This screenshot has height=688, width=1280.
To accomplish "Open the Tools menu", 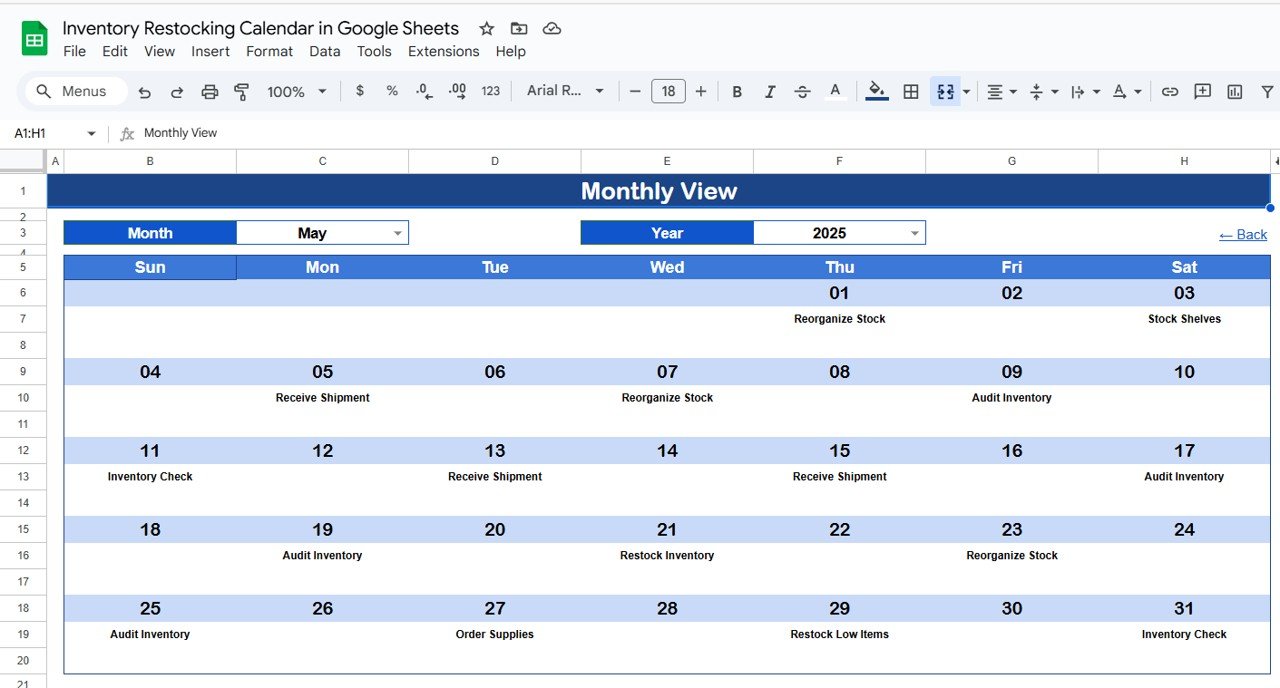I will pos(374,51).
